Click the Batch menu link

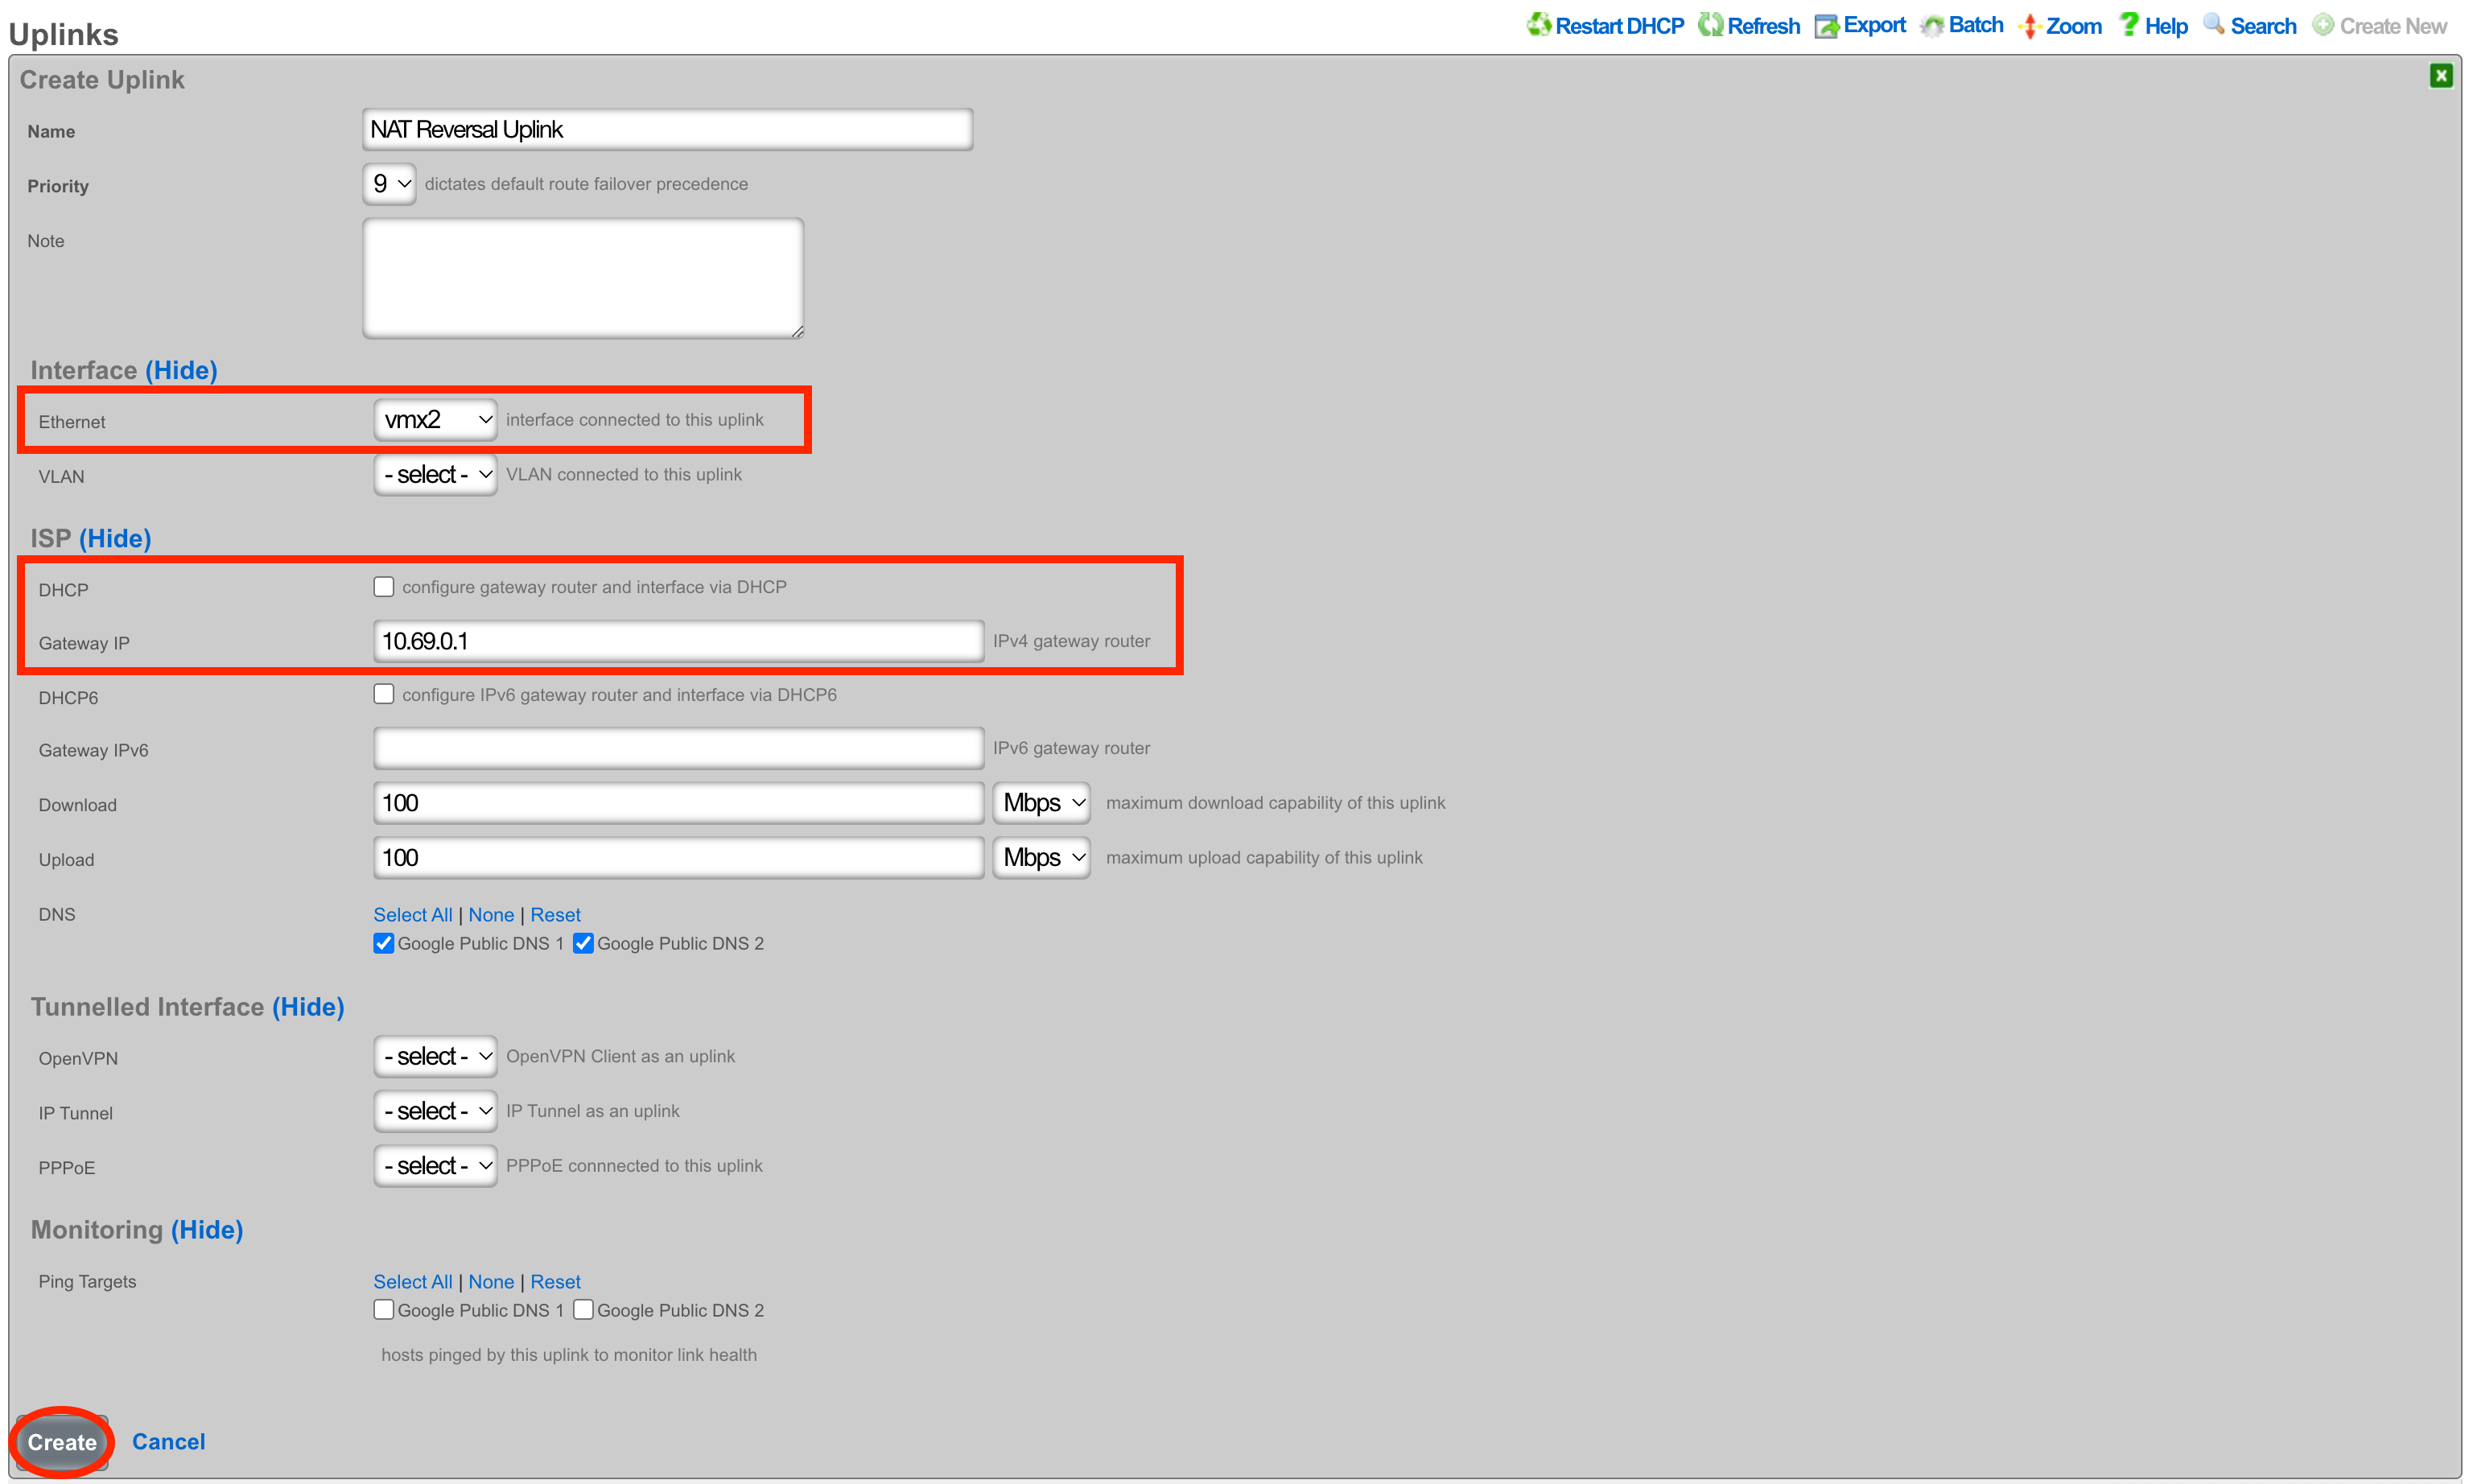(1975, 25)
